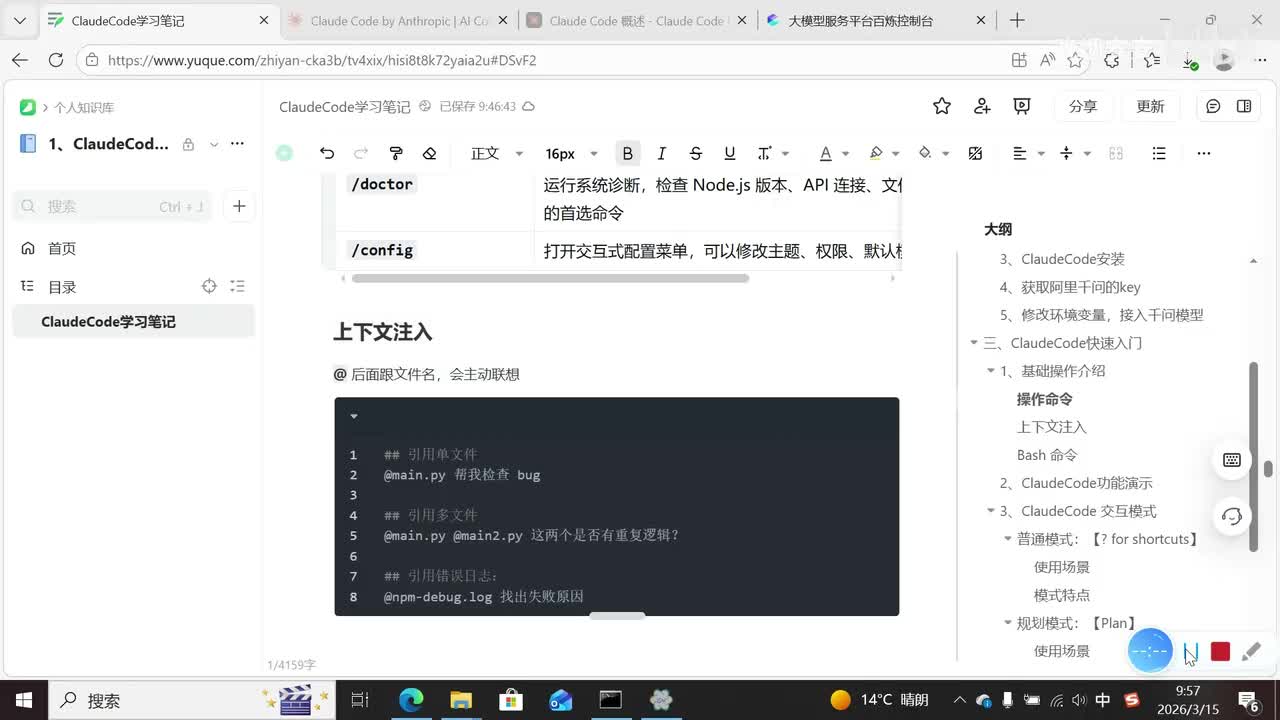Open more toolbar options (three dots)
Screen dimensions: 1280x720
coord(1204,153)
